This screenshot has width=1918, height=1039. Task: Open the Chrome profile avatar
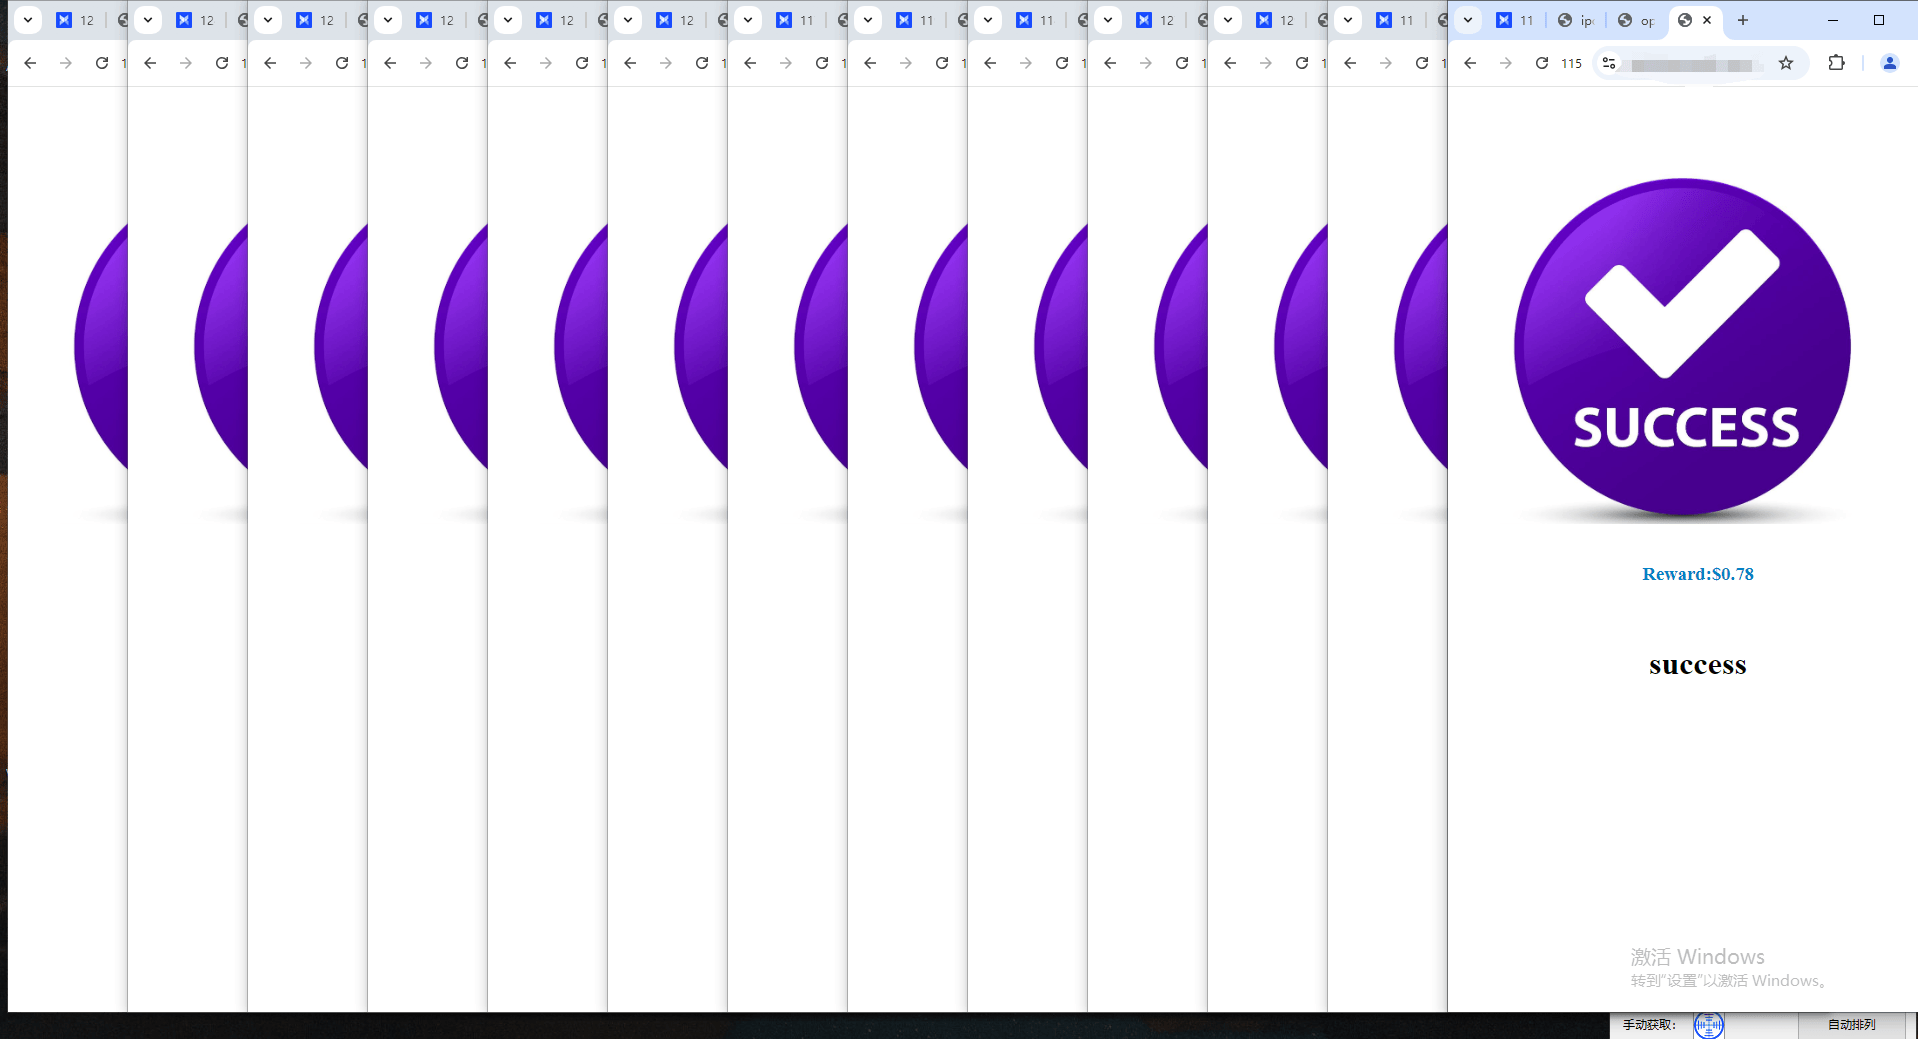pos(1890,63)
